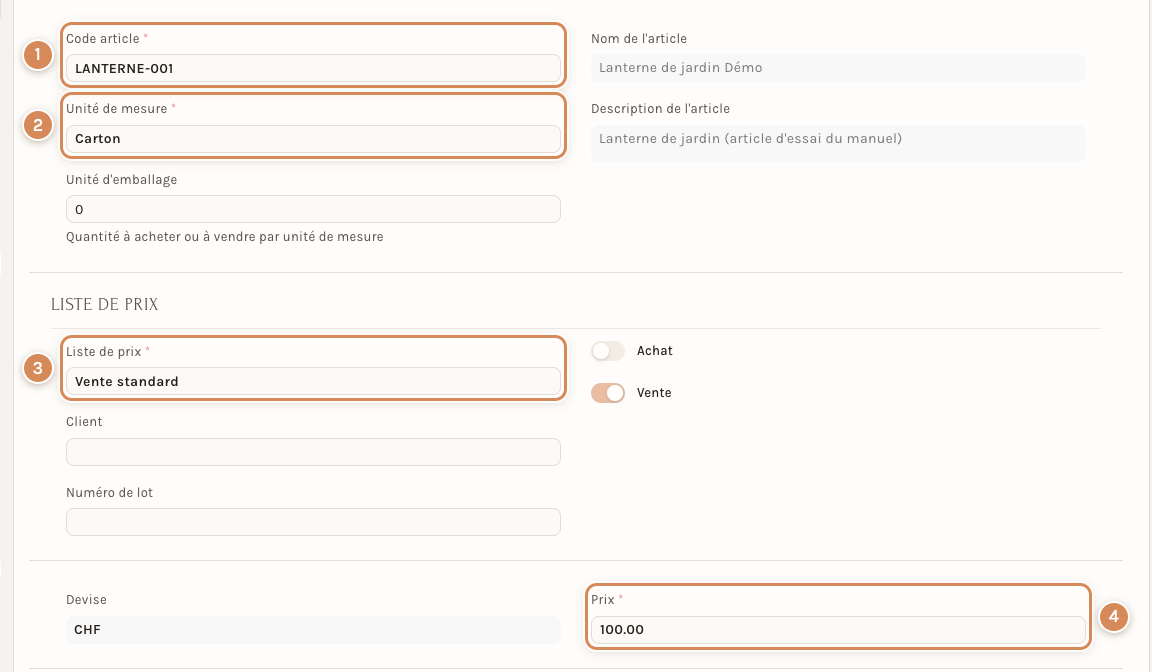Select the empty Client field

tap(313, 452)
